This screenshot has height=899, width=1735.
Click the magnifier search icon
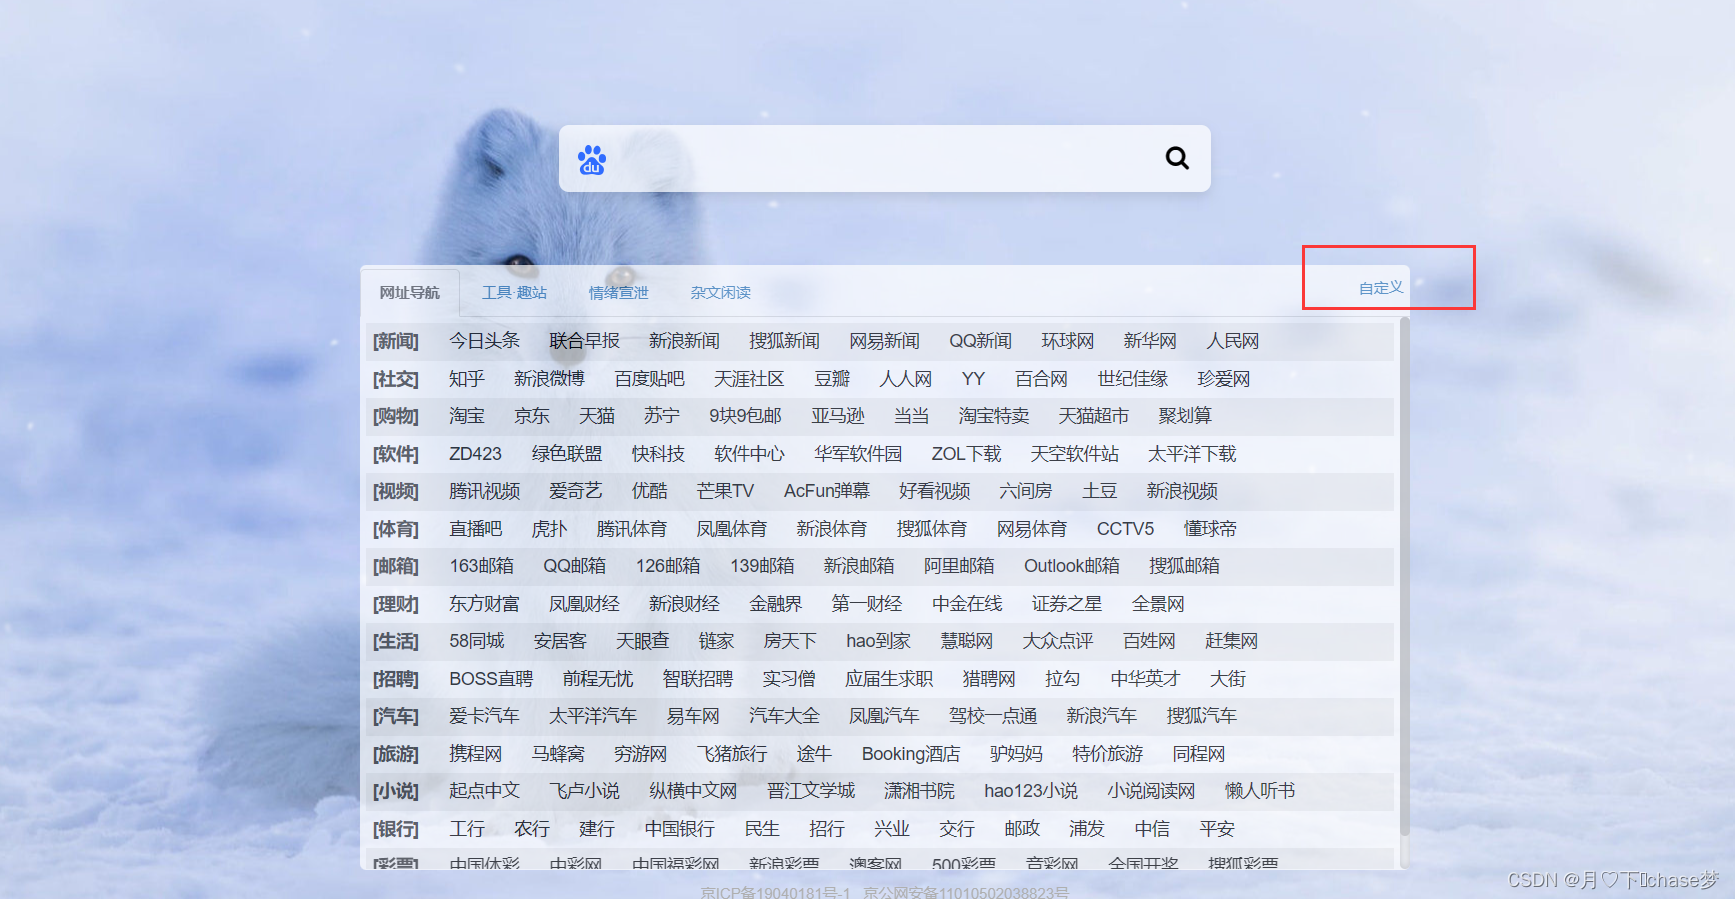point(1177,158)
